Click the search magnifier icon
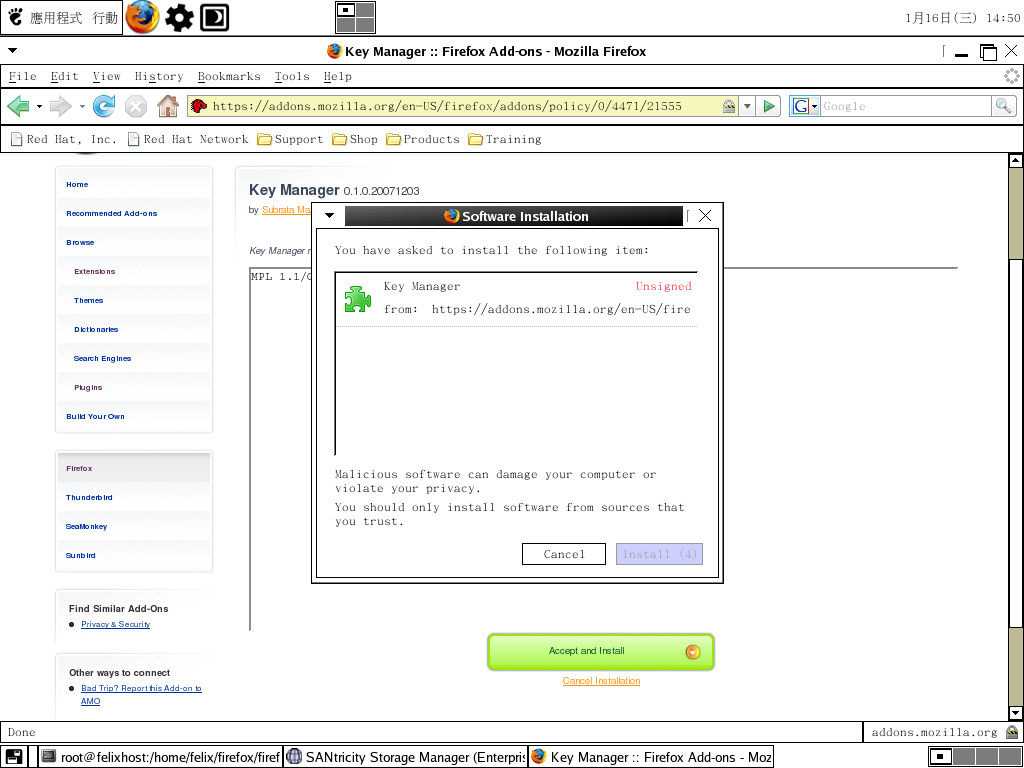The image size is (1024, 768). coord(1003,106)
